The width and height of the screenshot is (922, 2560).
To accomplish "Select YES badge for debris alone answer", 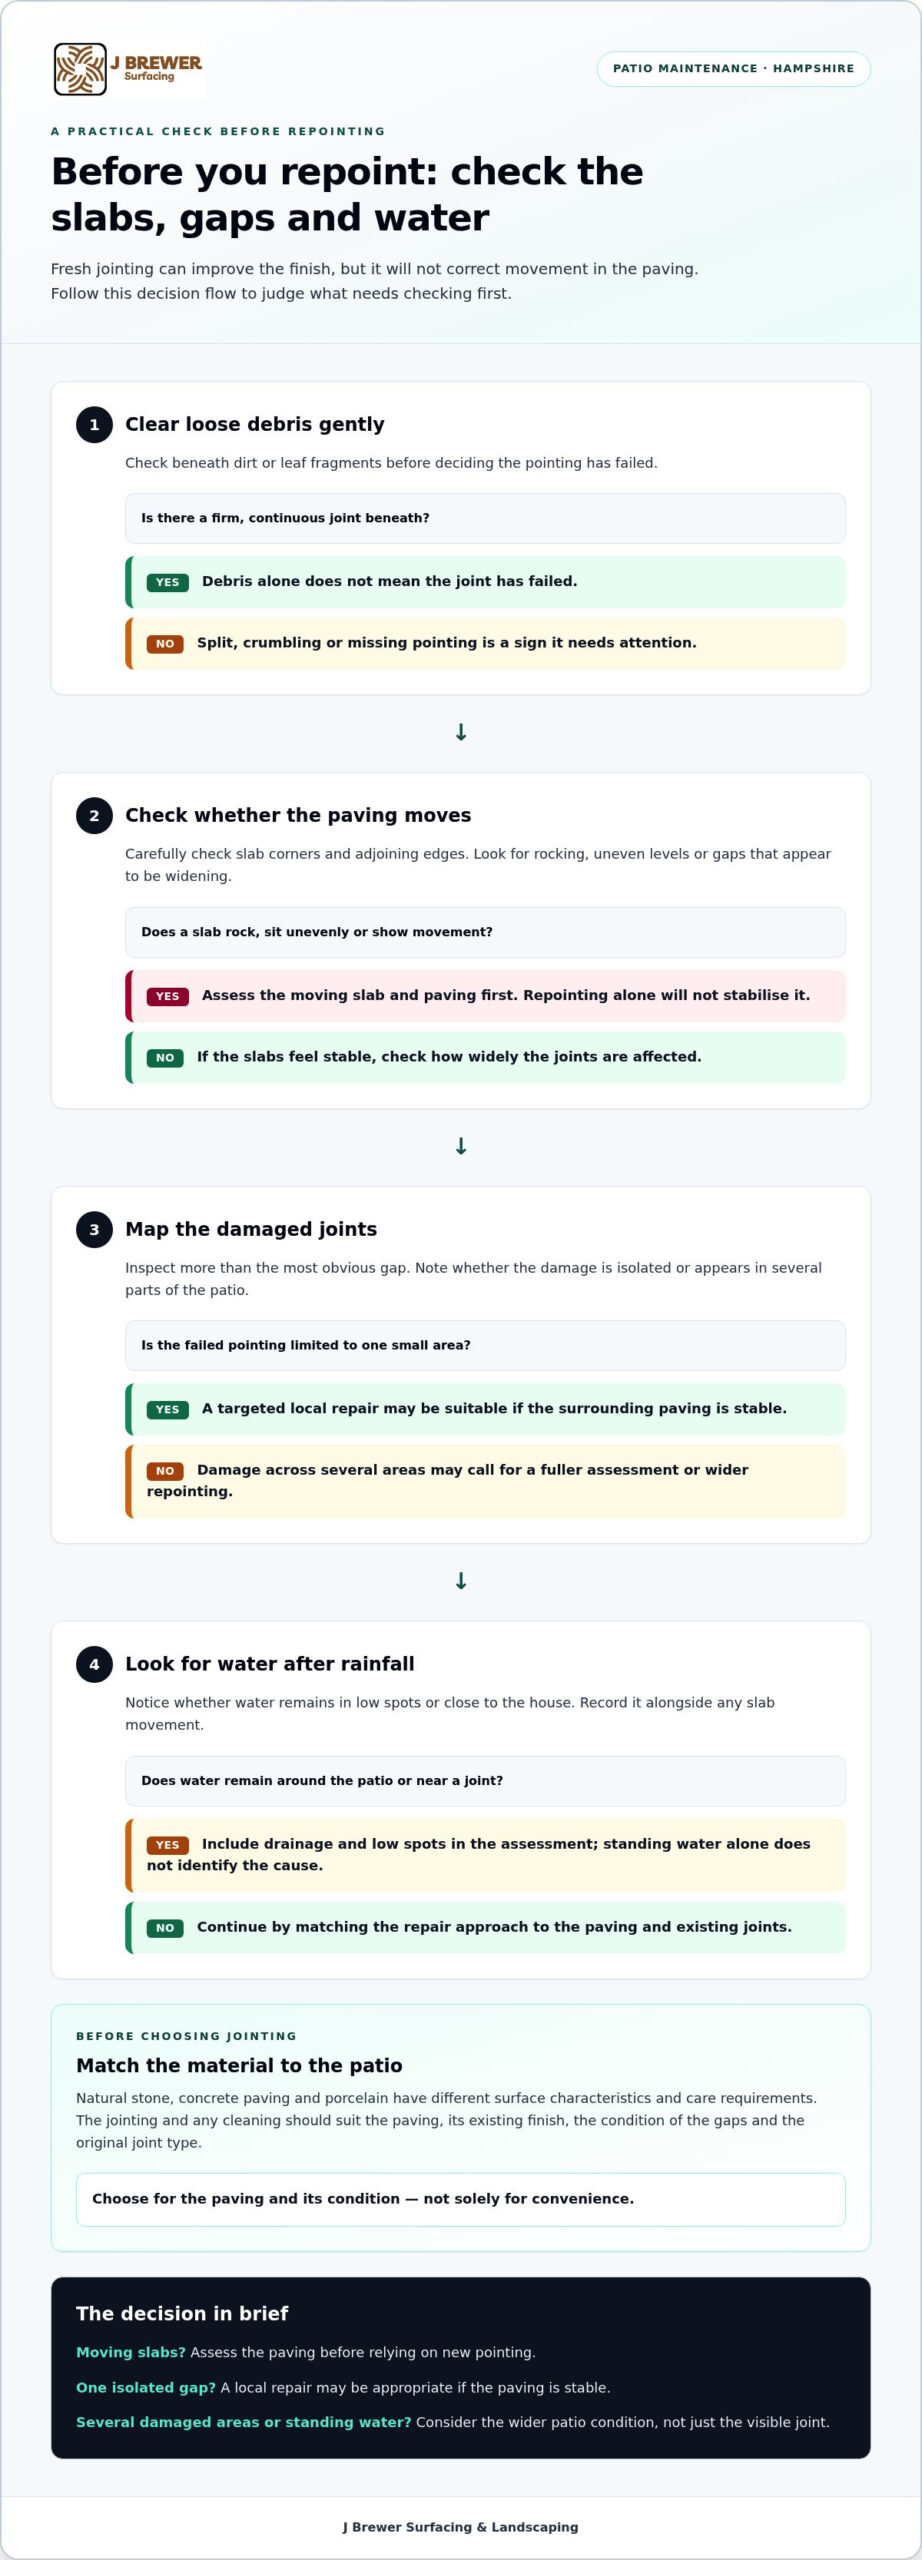I will [167, 582].
